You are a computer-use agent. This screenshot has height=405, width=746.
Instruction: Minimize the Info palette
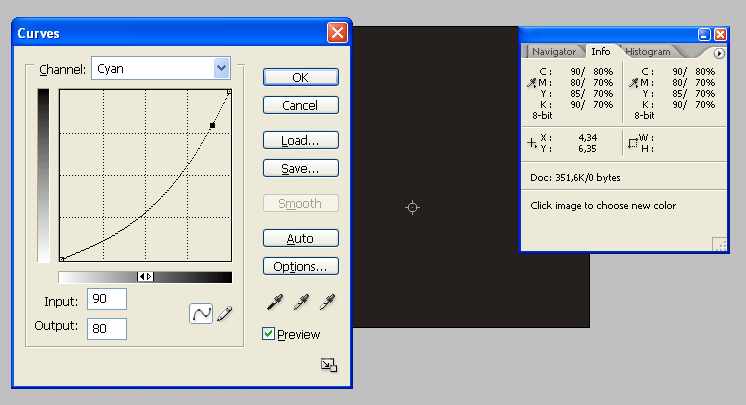click(704, 34)
